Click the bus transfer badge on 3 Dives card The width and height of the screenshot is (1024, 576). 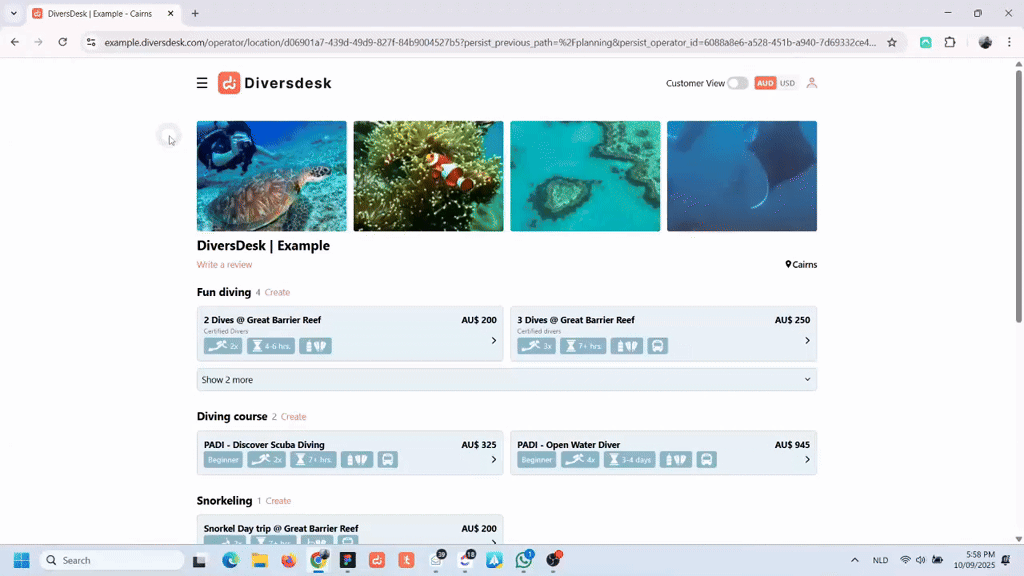pos(658,345)
